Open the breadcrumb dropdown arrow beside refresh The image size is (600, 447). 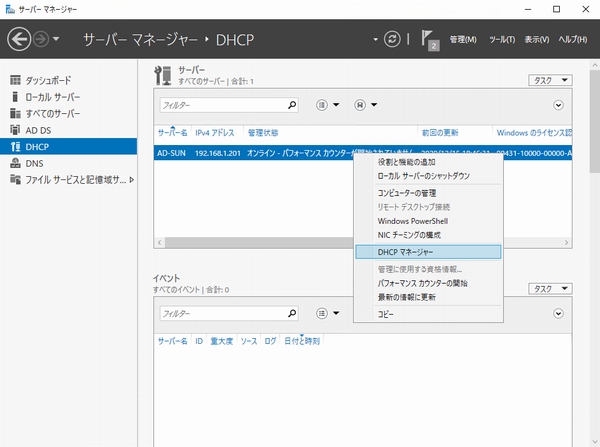(x=375, y=39)
